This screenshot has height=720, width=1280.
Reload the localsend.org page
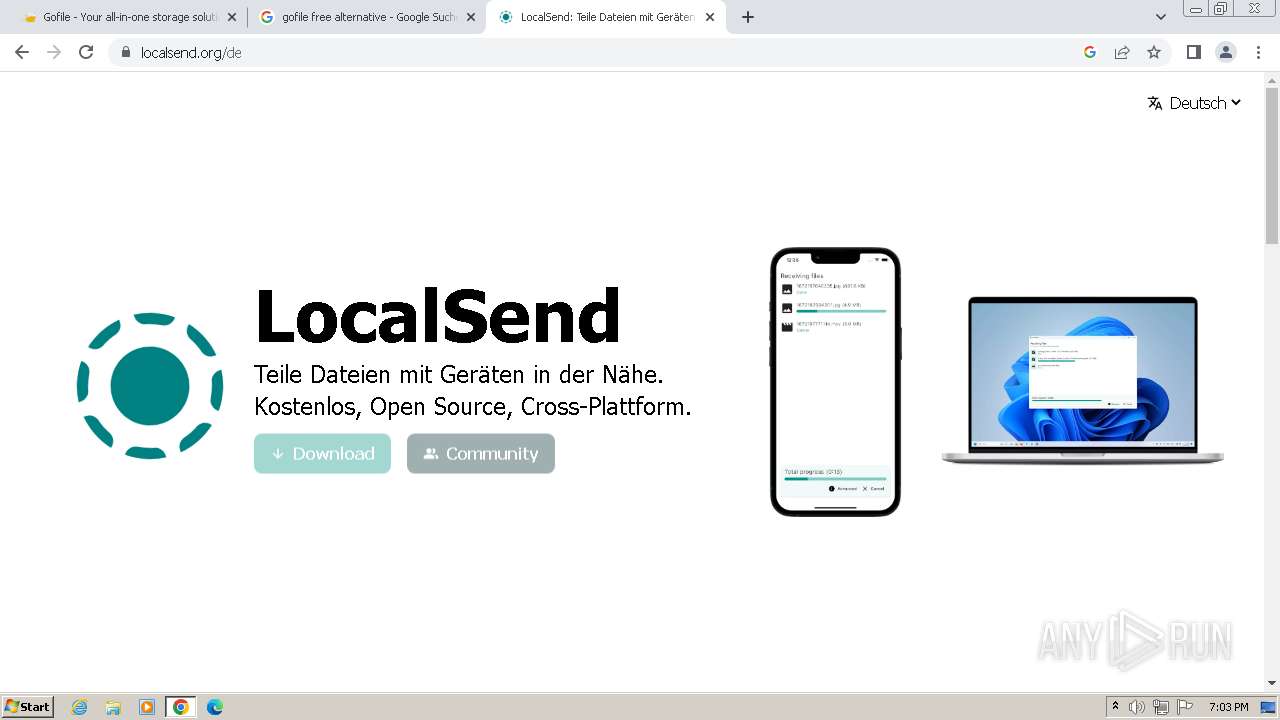click(86, 52)
